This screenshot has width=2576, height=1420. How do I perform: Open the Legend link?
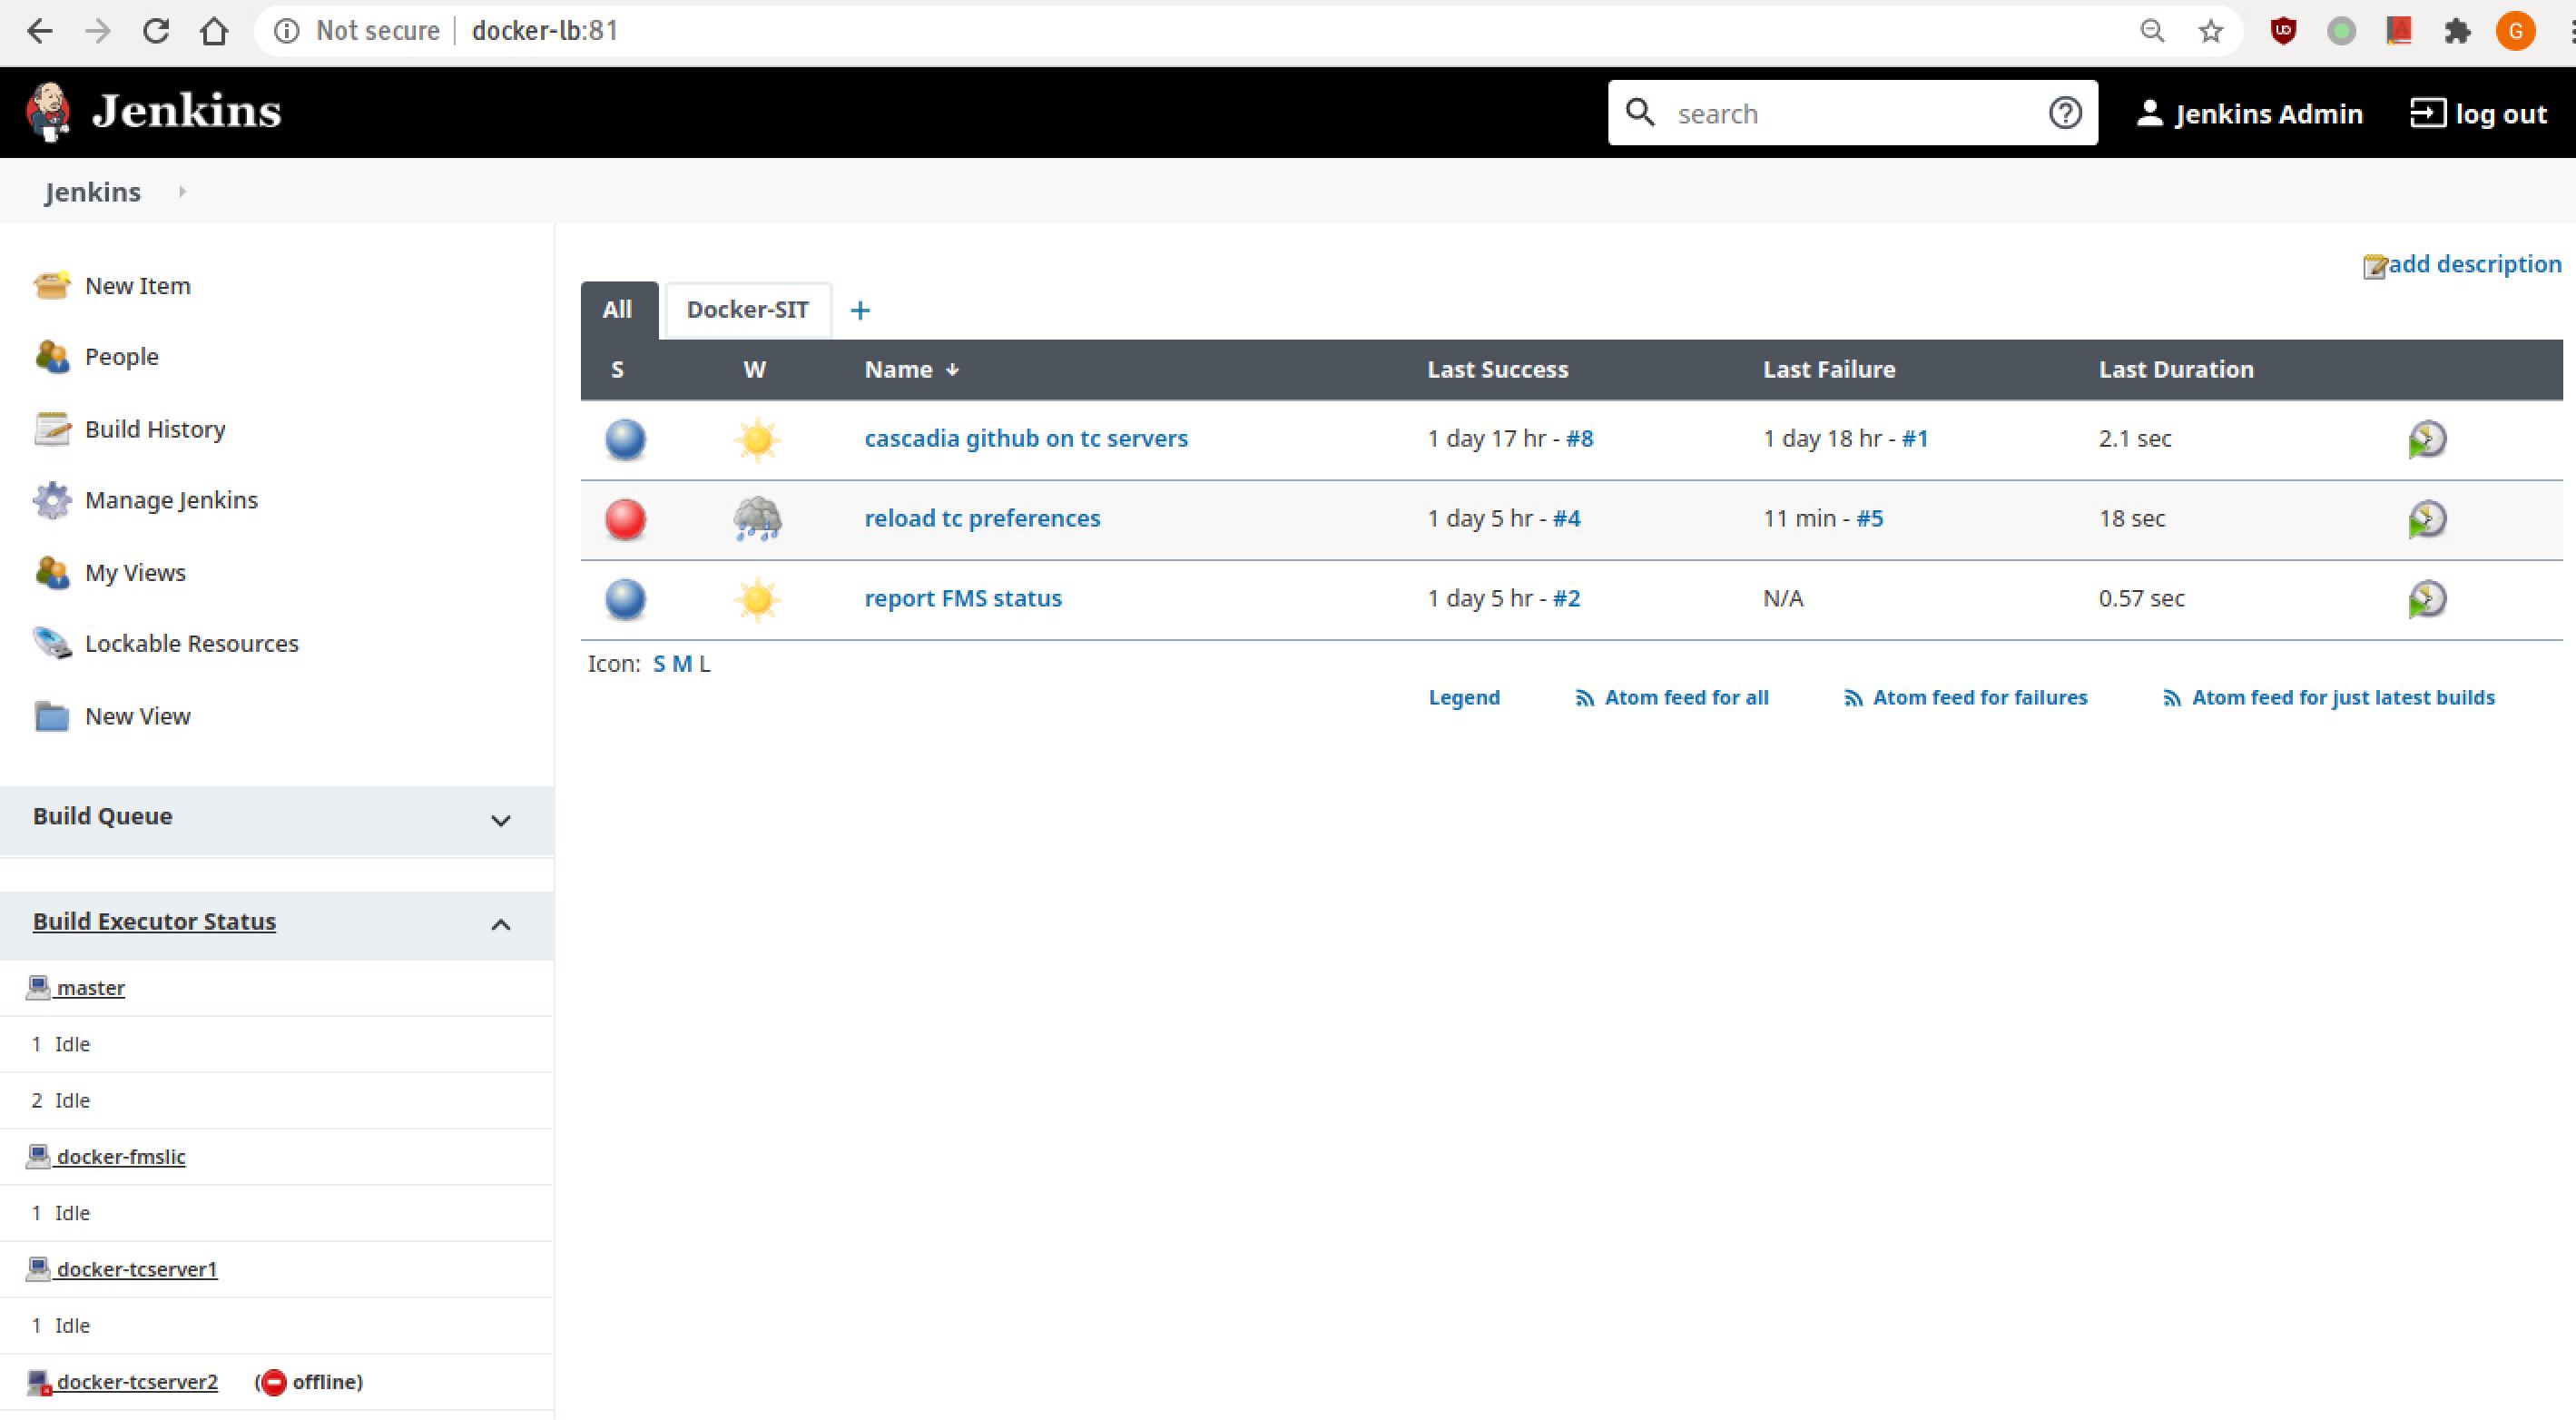[x=1464, y=698]
